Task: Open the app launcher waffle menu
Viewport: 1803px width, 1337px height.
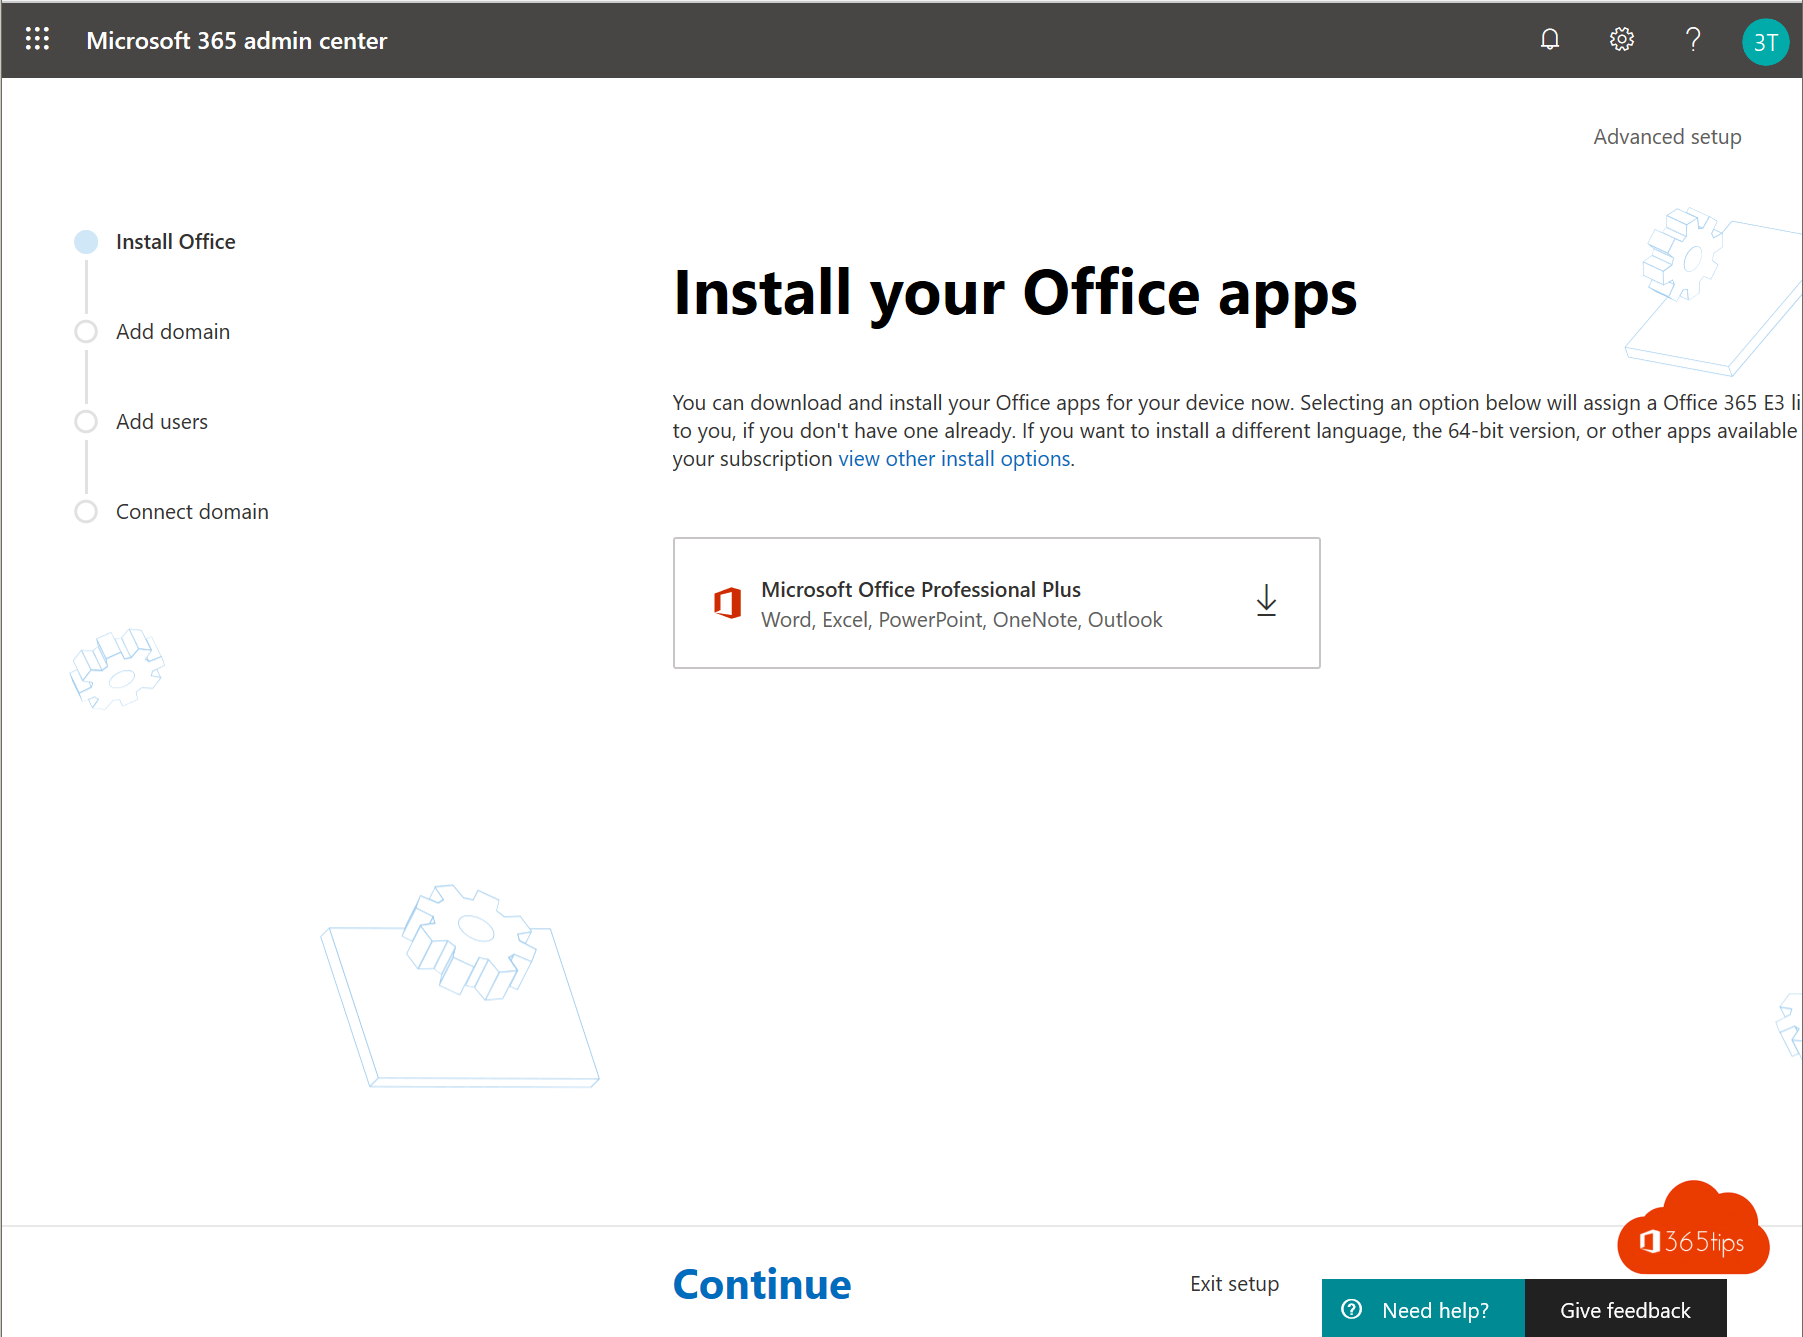Action: tap(37, 39)
